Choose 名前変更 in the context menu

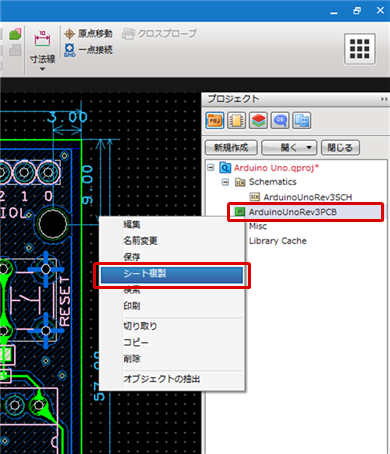(140, 241)
